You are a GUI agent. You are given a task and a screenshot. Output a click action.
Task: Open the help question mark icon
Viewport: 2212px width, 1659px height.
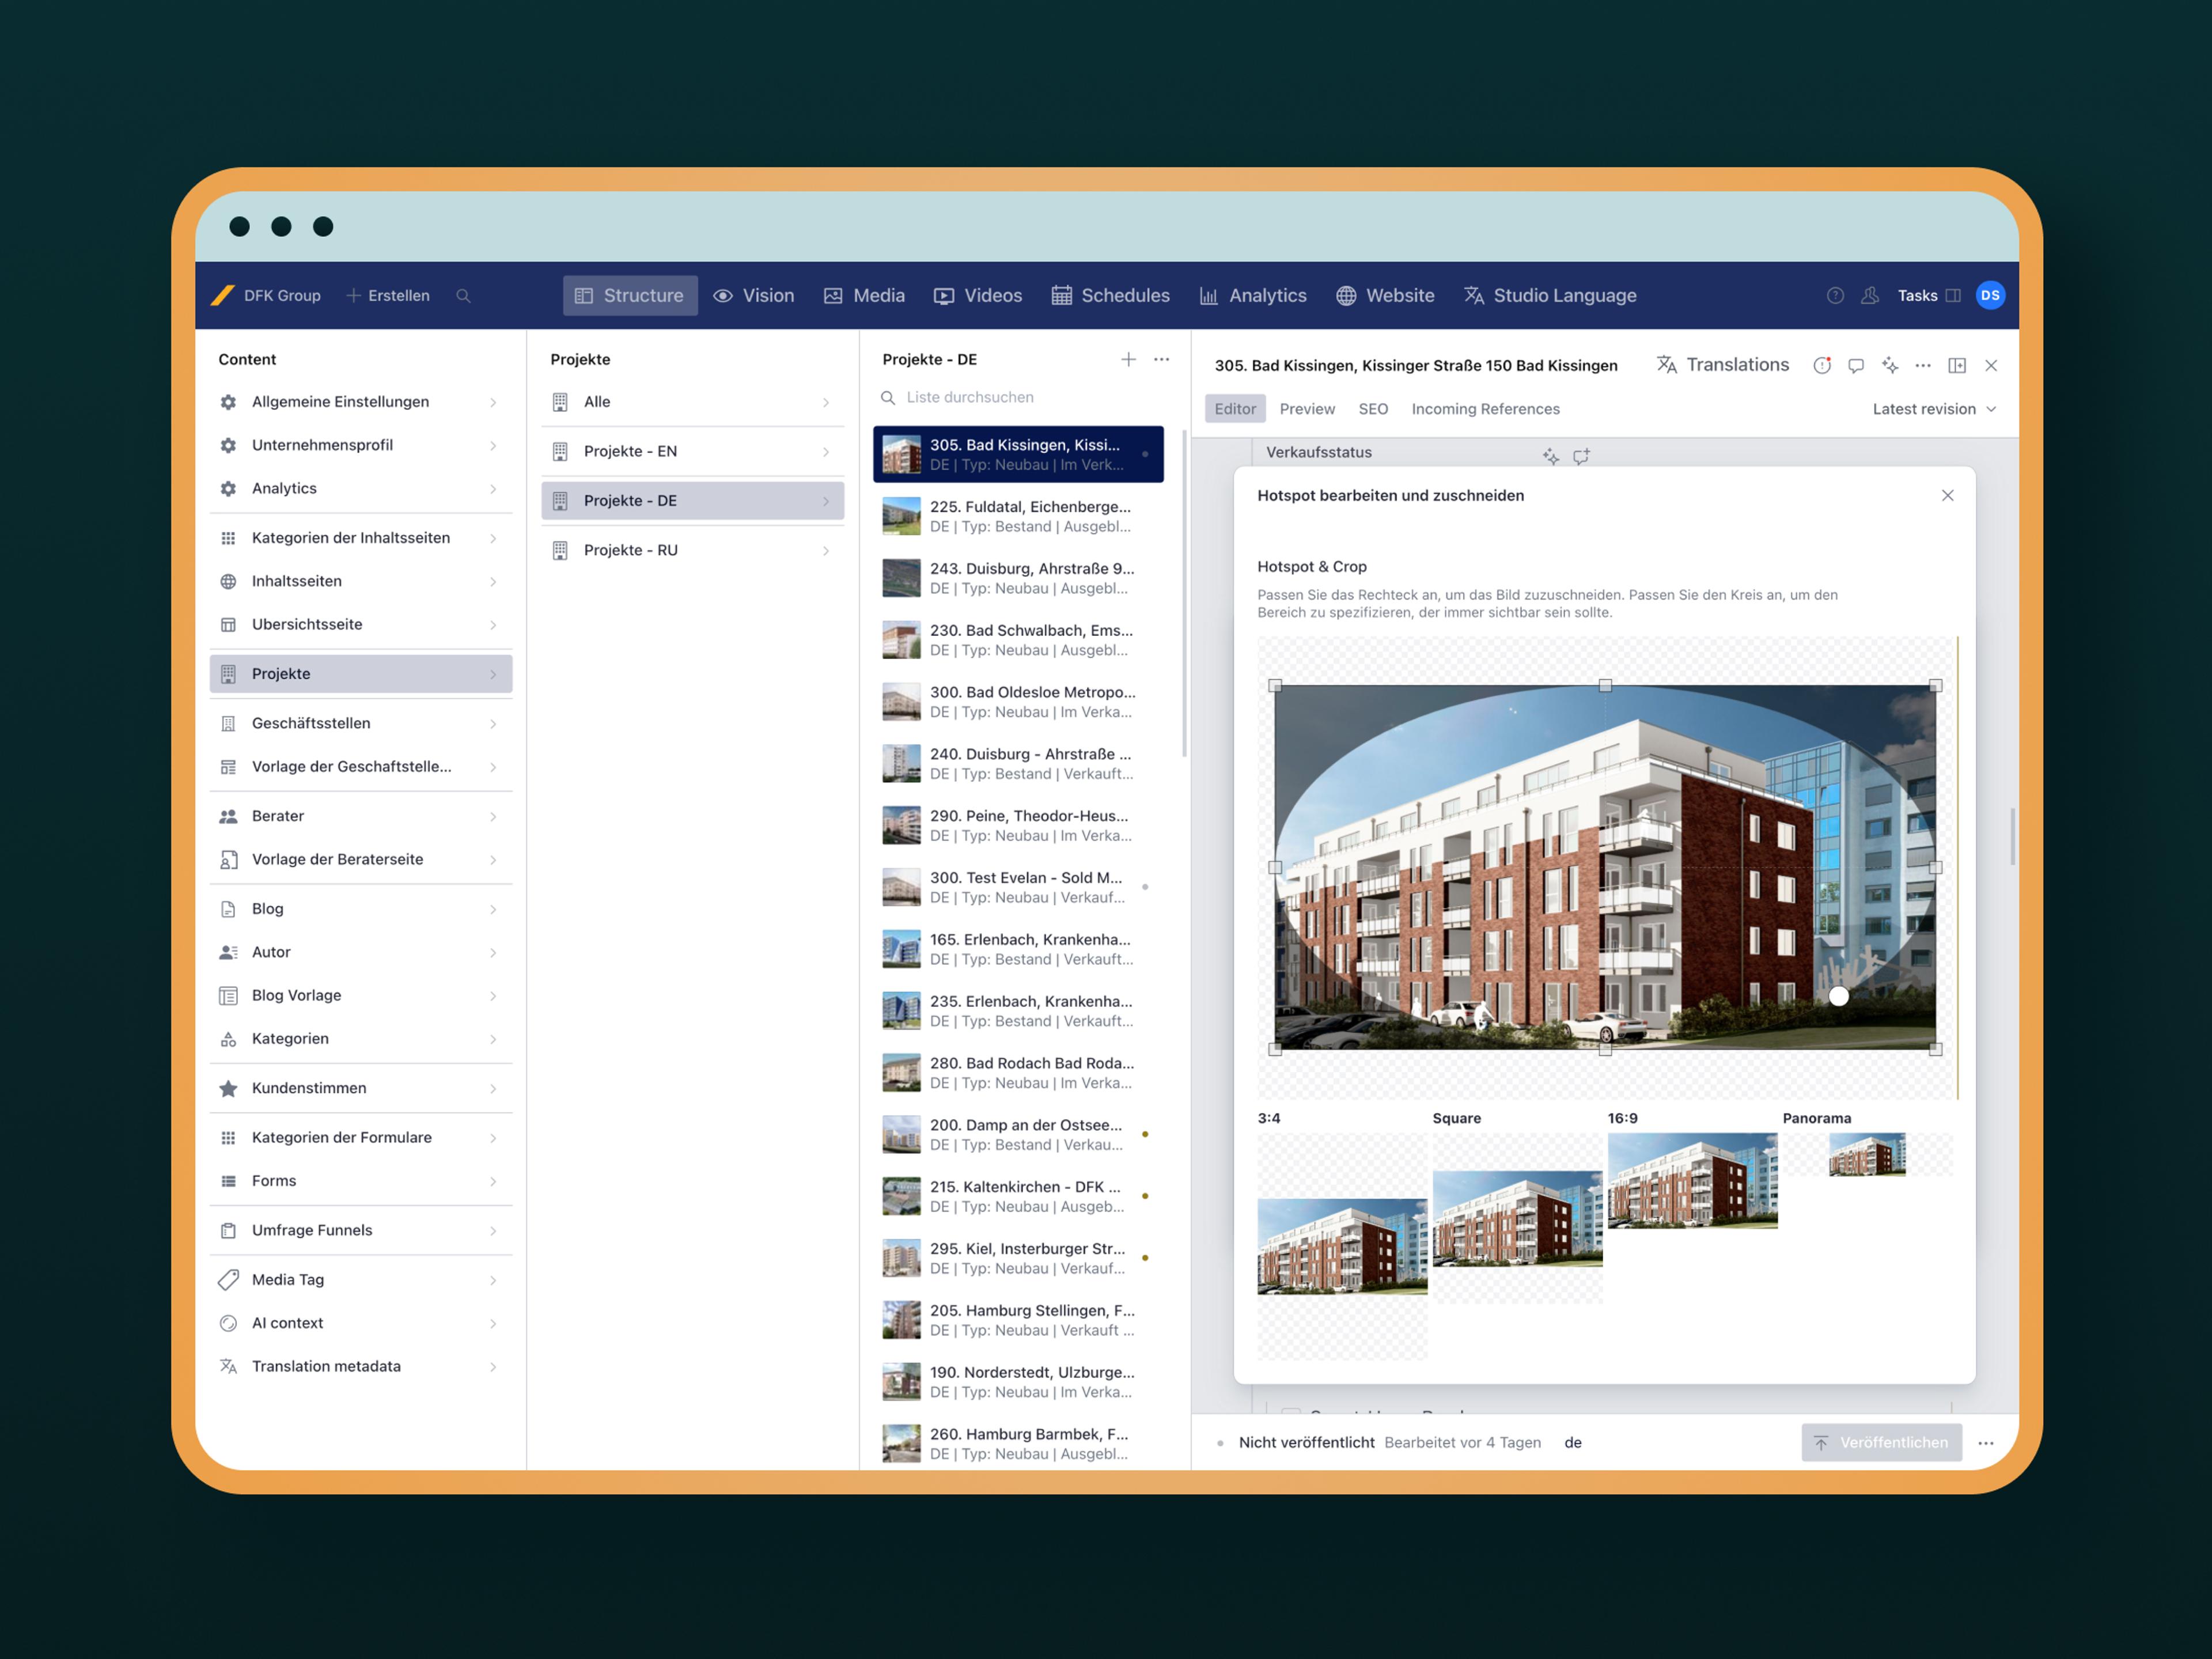[x=1835, y=296]
